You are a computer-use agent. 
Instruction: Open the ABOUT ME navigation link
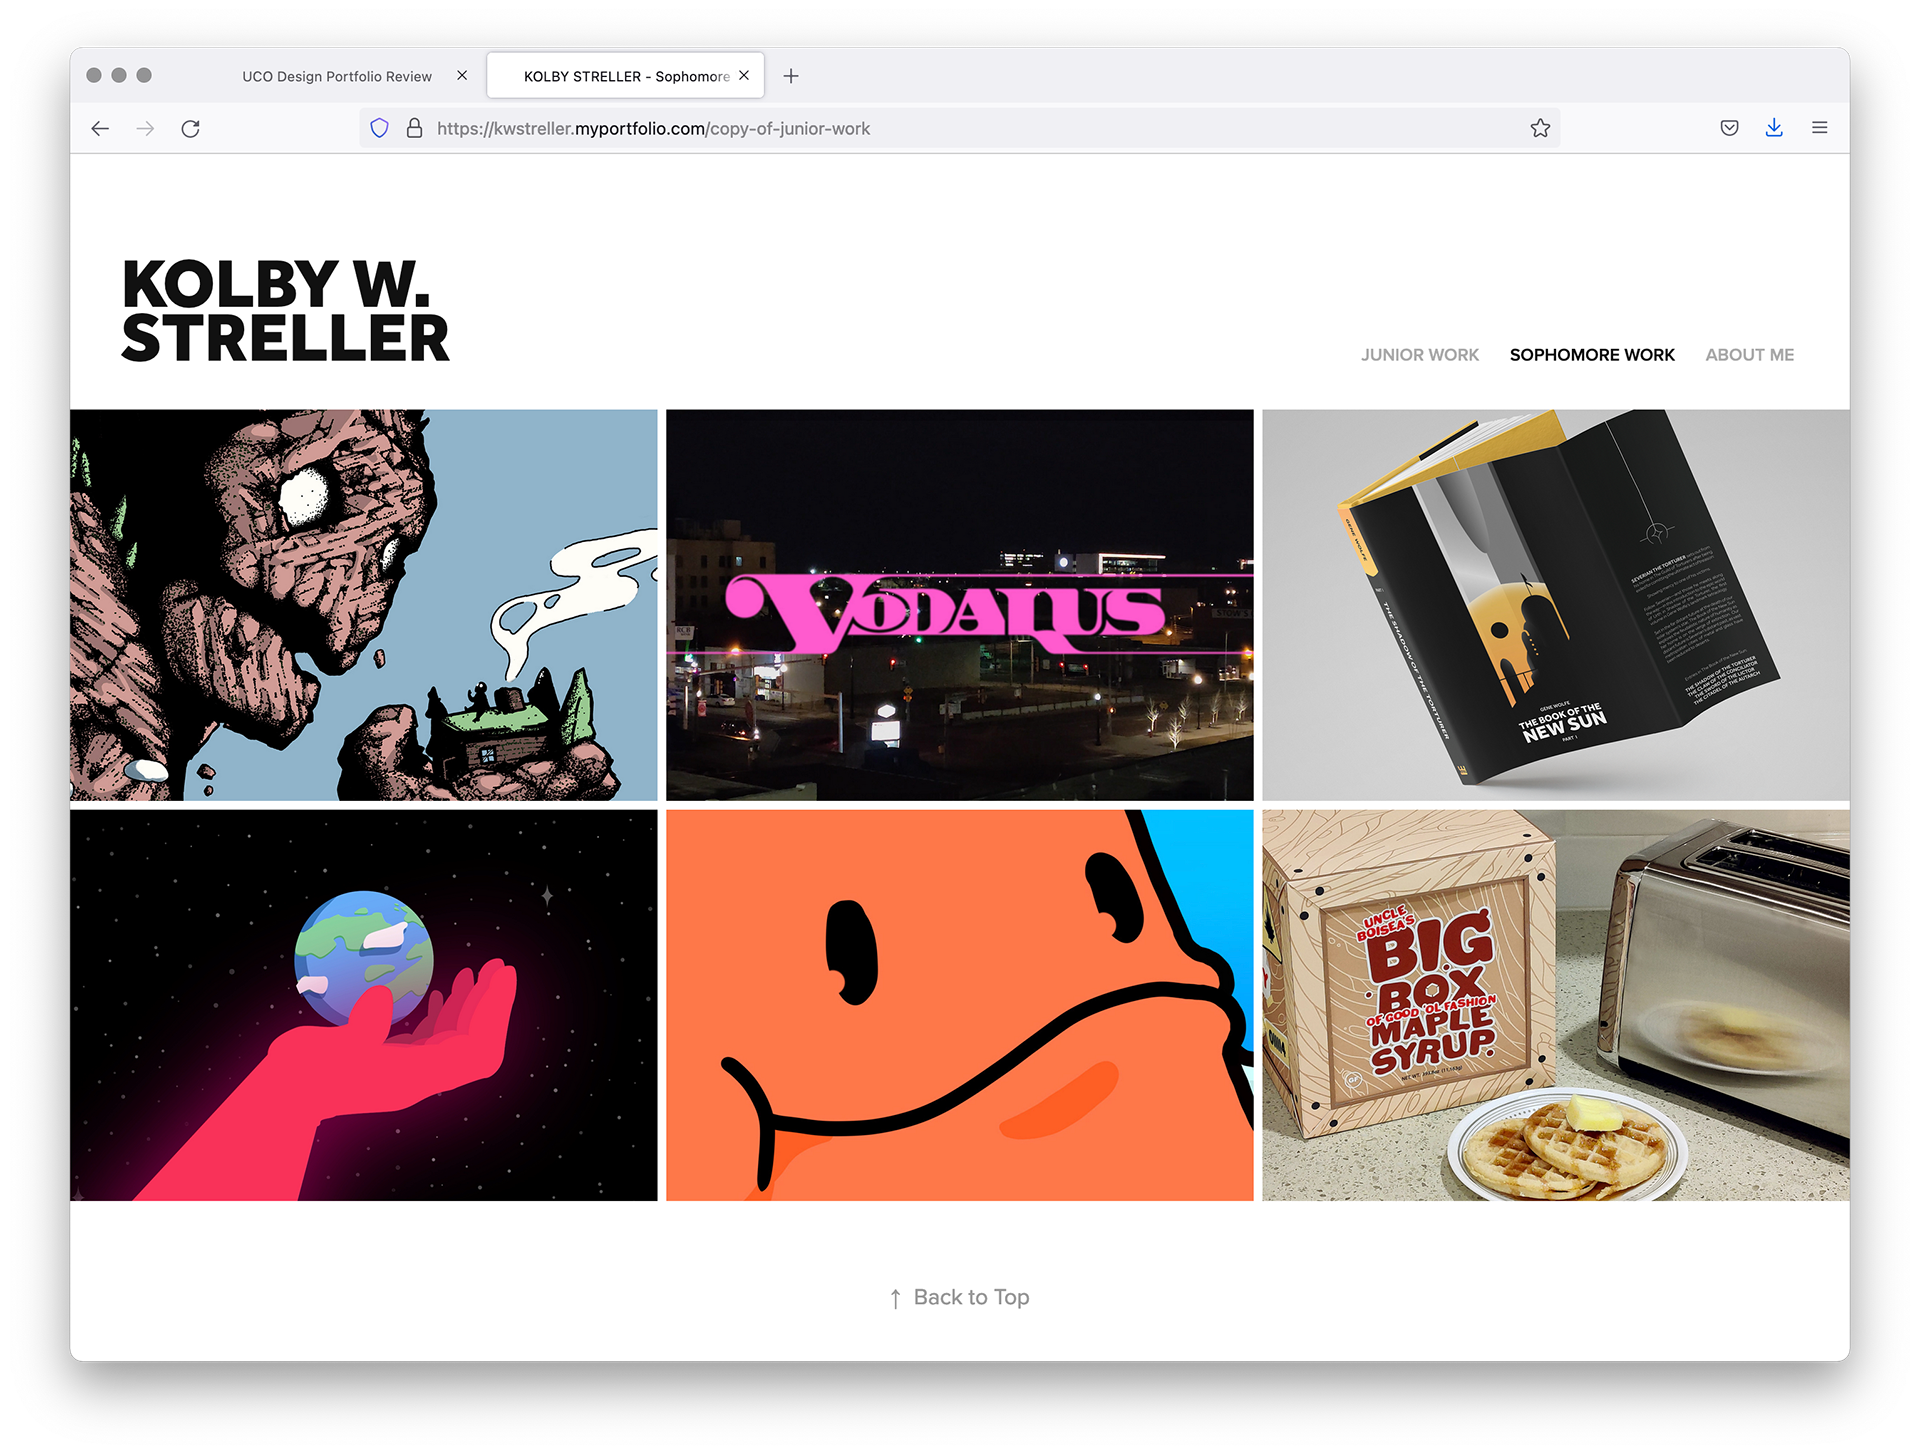click(1749, 355)
